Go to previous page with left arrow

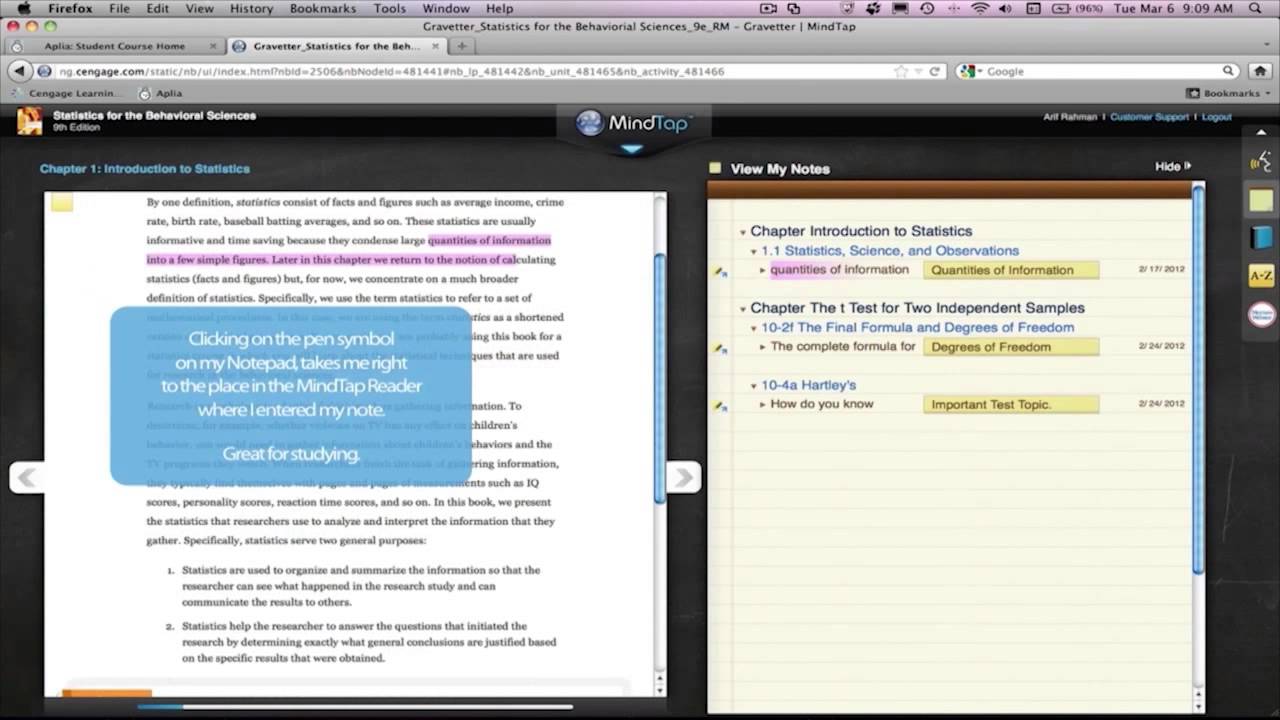click(x=27, y=478)
